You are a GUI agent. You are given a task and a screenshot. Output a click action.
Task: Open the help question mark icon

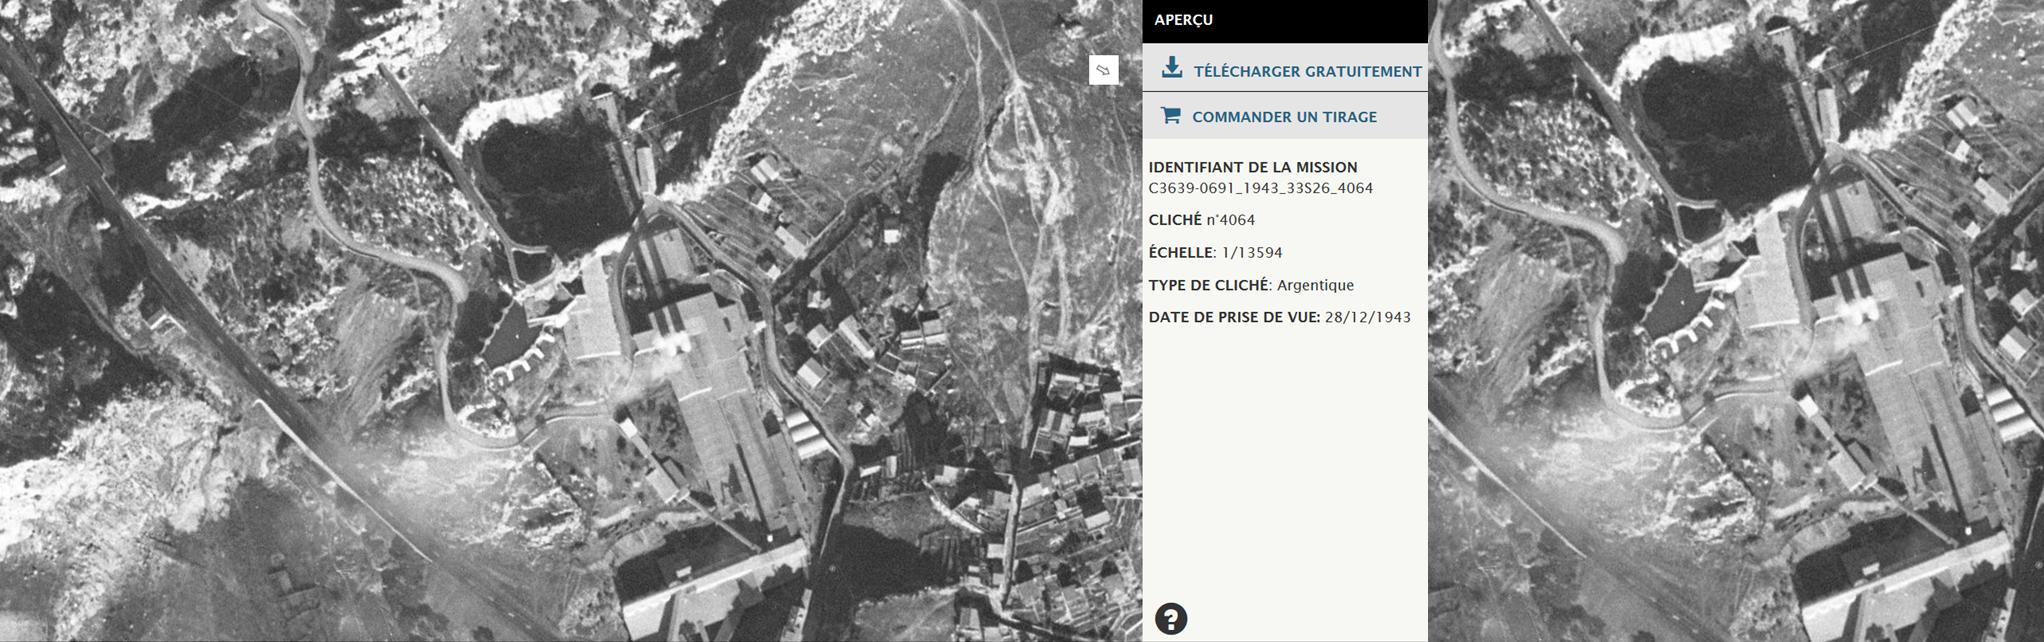coord(1171,619)
